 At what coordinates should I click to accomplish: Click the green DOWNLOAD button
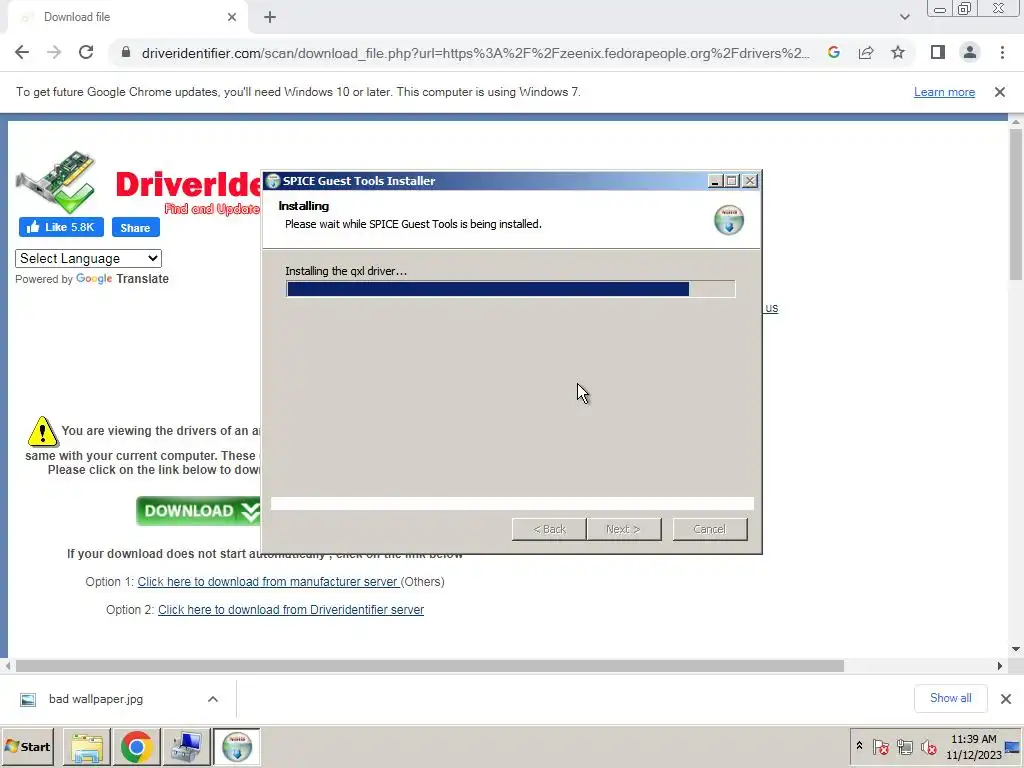(199, 511)
